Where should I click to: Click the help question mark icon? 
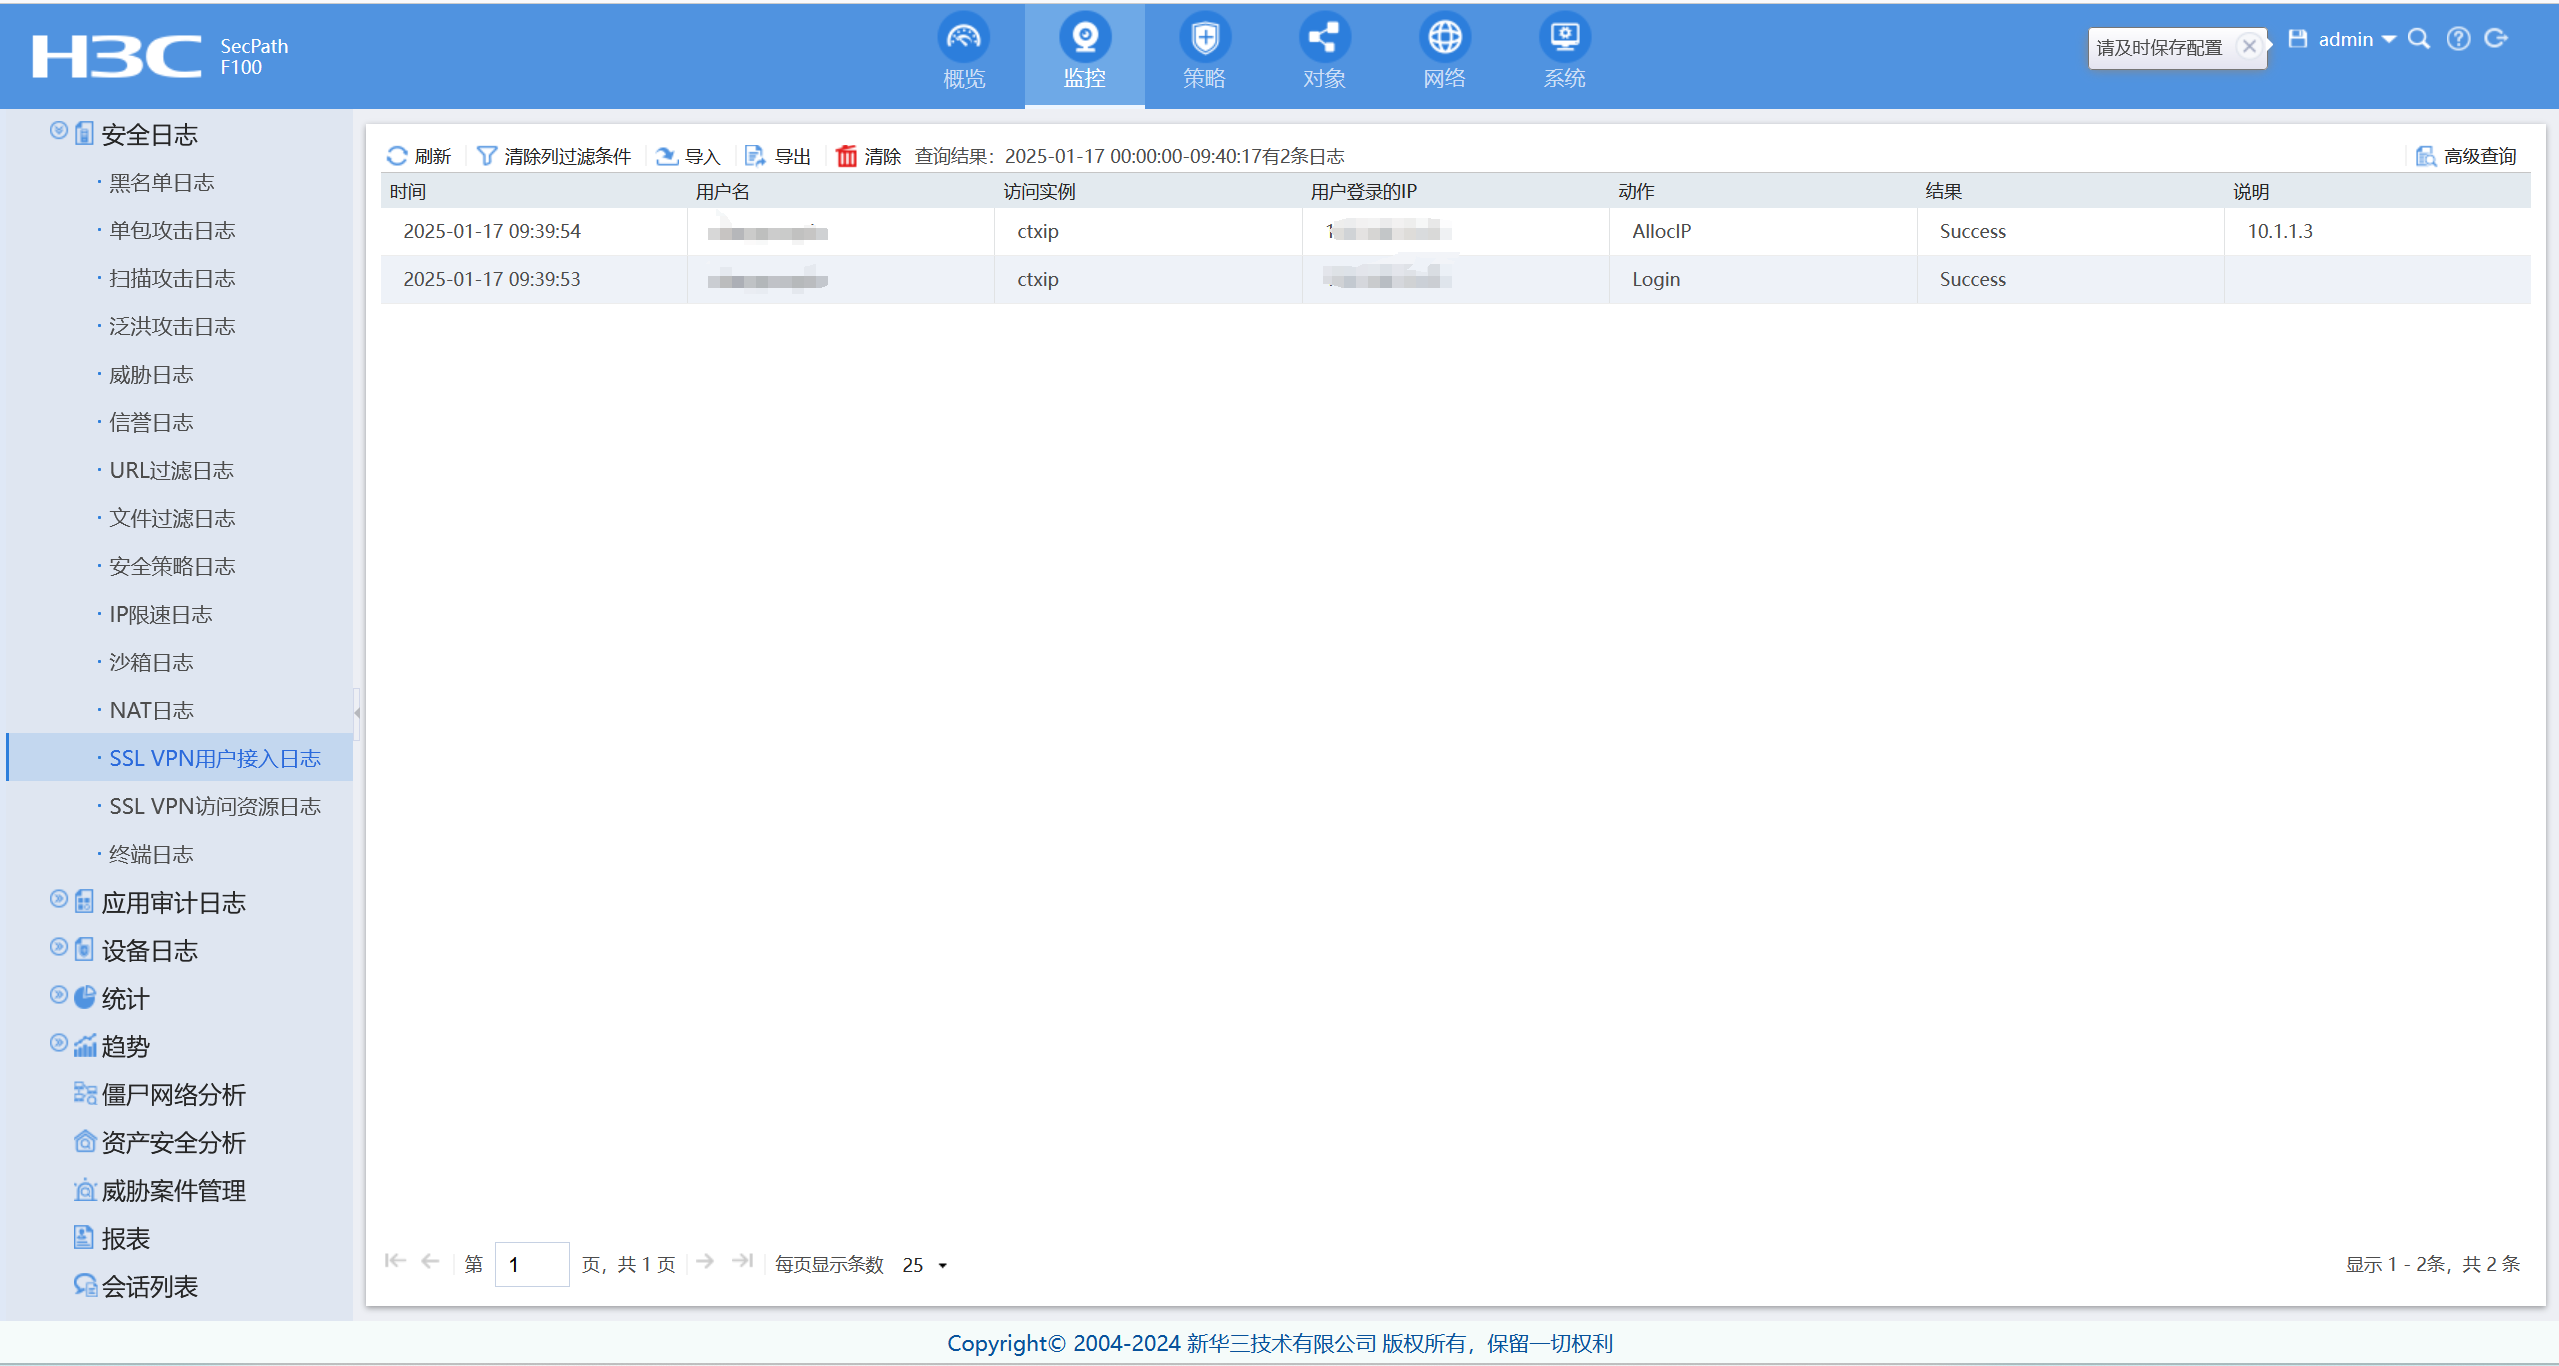[x=2458, y=39]
